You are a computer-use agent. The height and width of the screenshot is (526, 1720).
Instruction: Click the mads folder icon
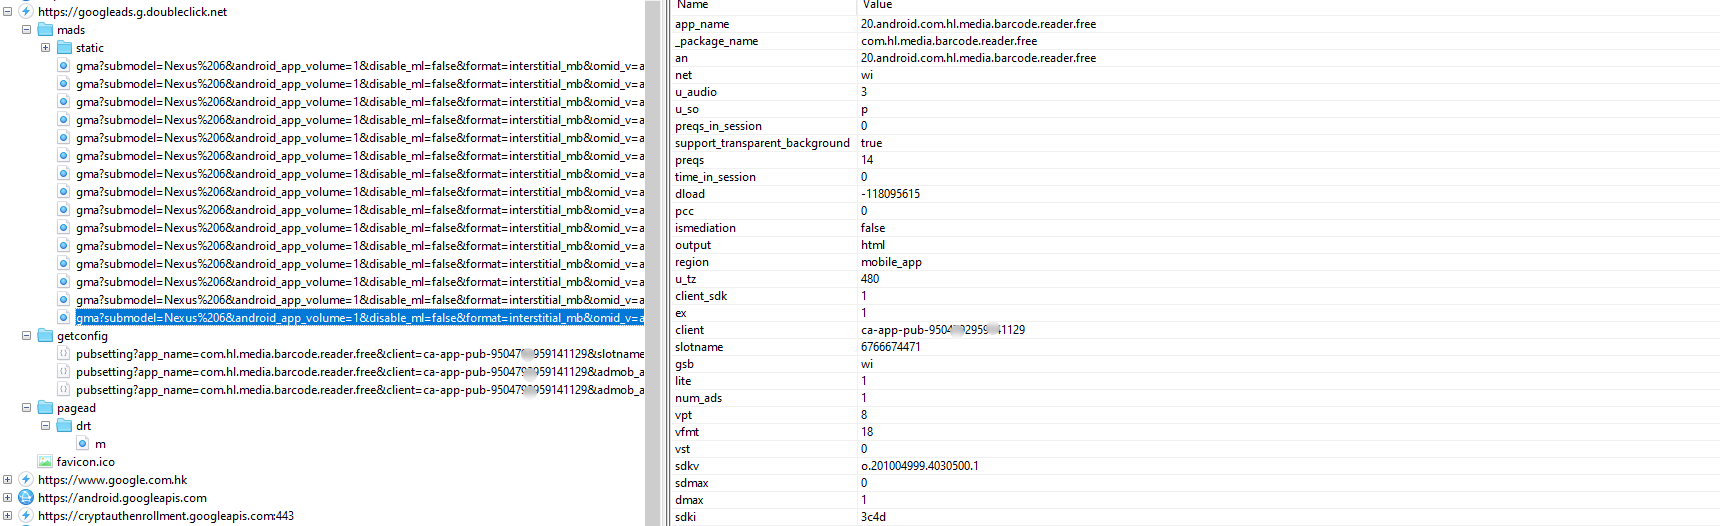coord(45,30)
